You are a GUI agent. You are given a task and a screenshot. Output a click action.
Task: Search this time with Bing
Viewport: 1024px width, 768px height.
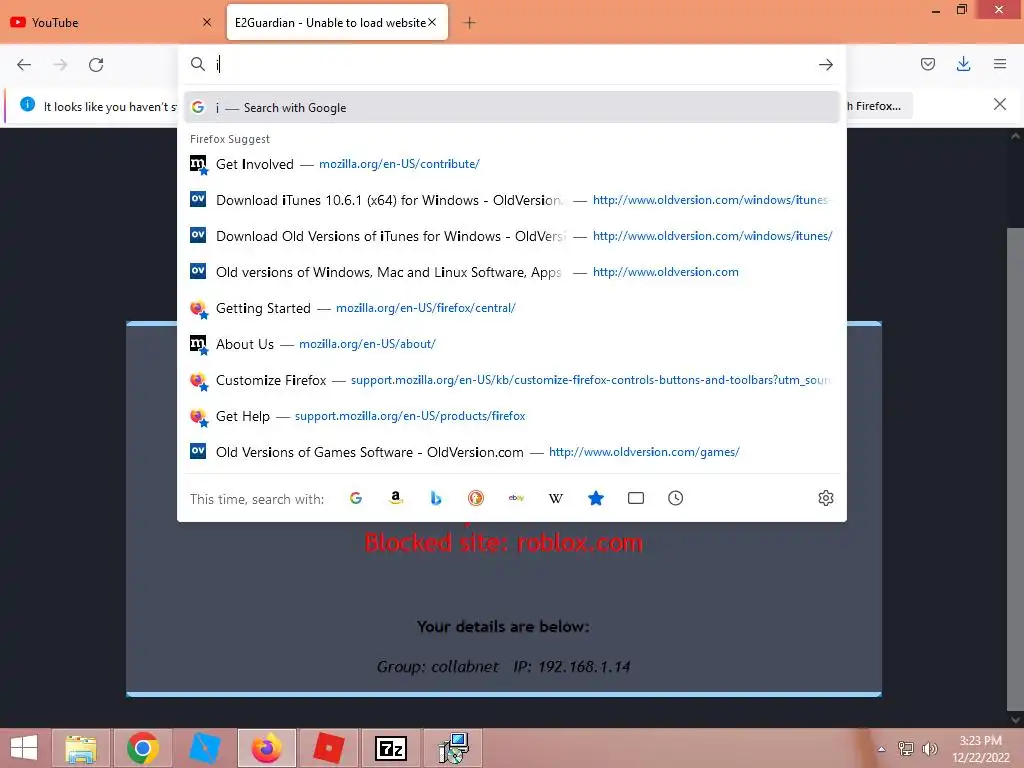[x=436, y=498]
